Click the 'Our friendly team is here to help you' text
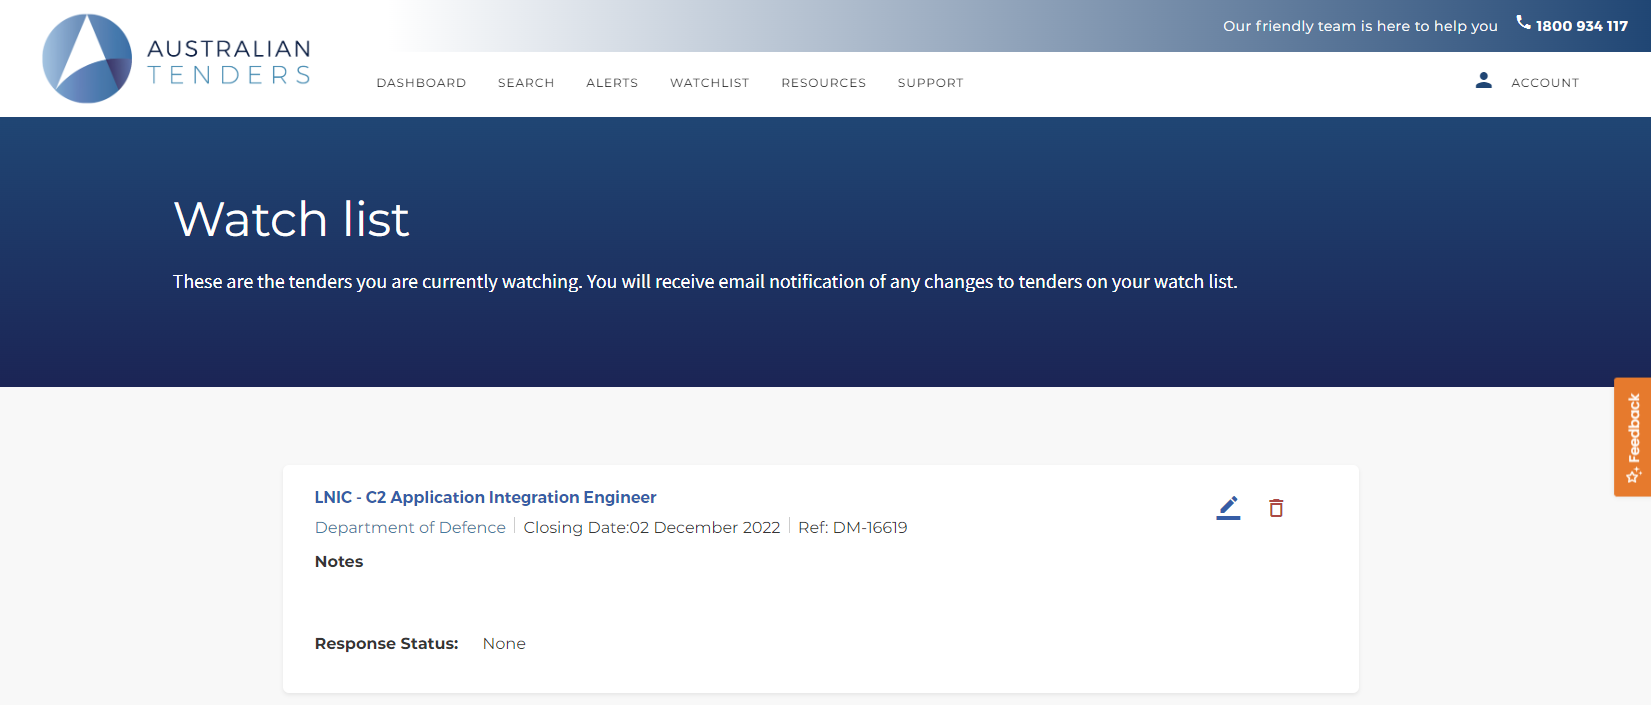This screenshot has width=1651, height=705. click(x=1360, y=26)
